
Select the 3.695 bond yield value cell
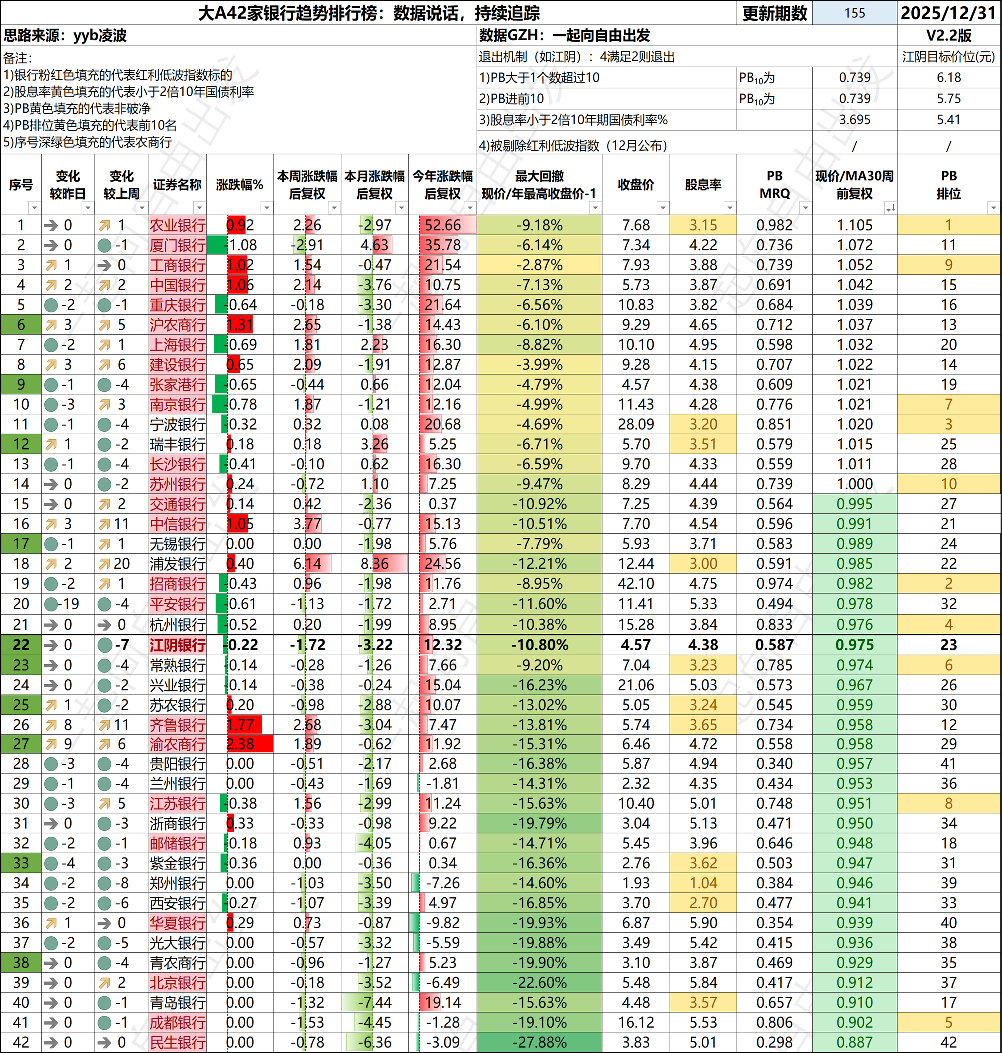(855, 120)
